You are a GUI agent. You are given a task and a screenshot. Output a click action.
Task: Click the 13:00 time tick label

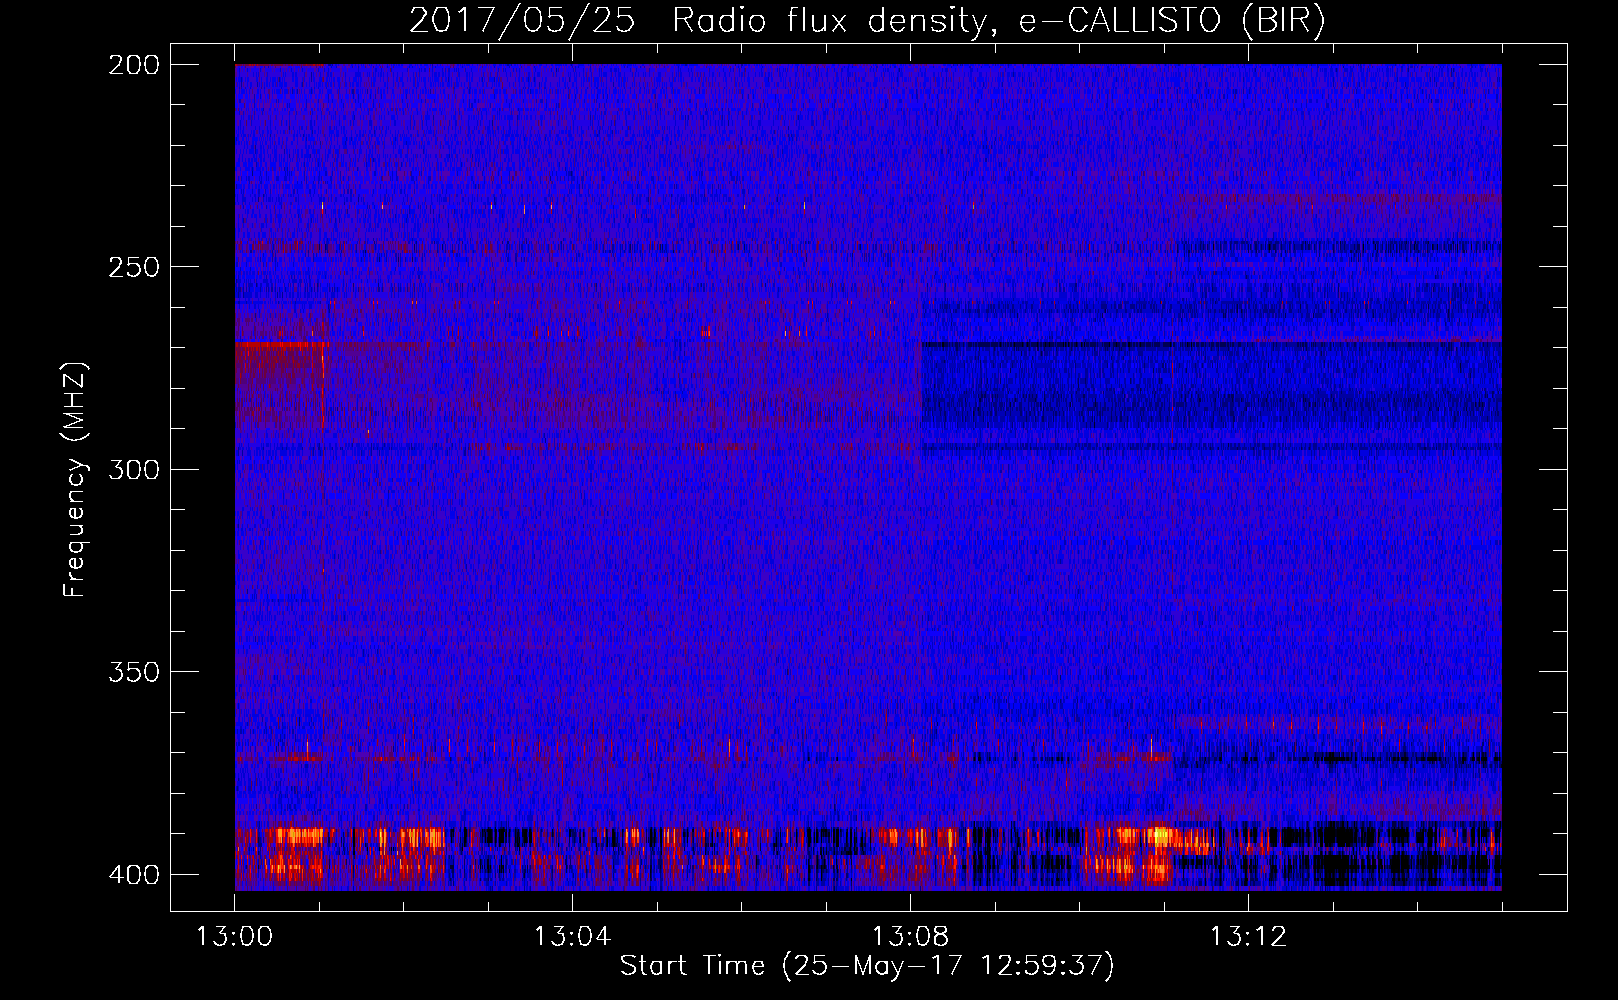point(234,937)
